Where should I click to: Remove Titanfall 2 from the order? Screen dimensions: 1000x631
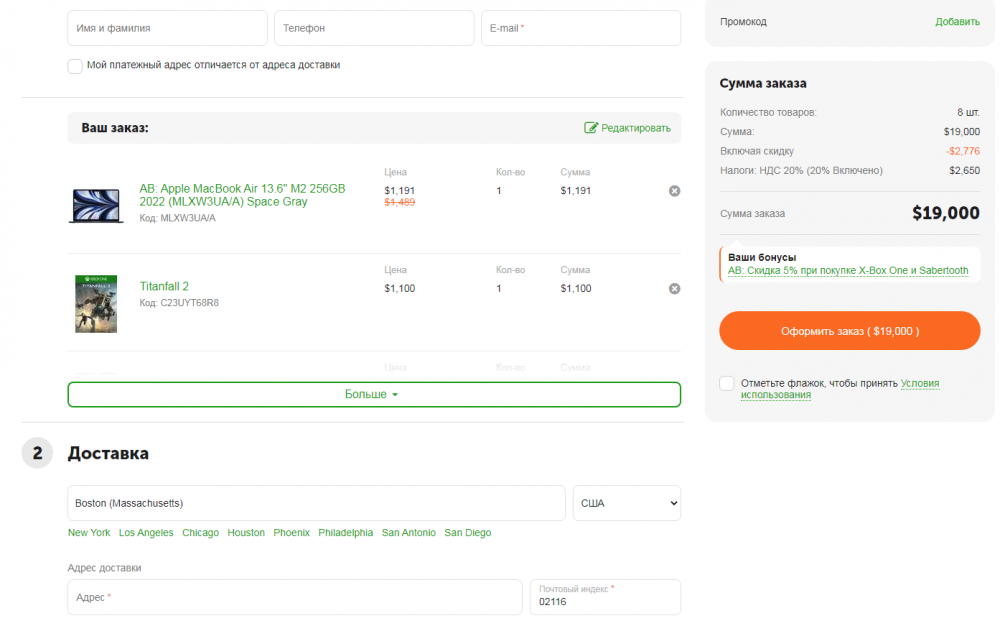[x=674, y=289]
